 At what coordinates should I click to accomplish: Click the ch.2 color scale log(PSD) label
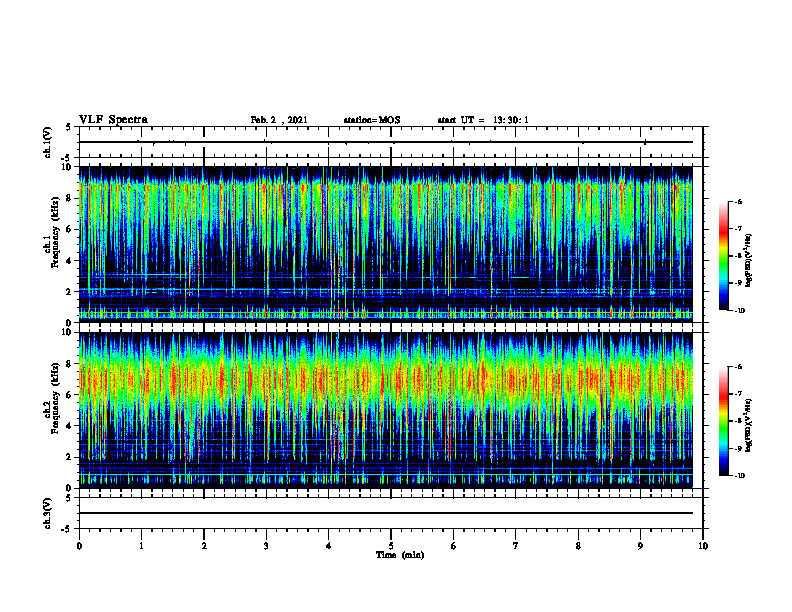tap(749, 426)
